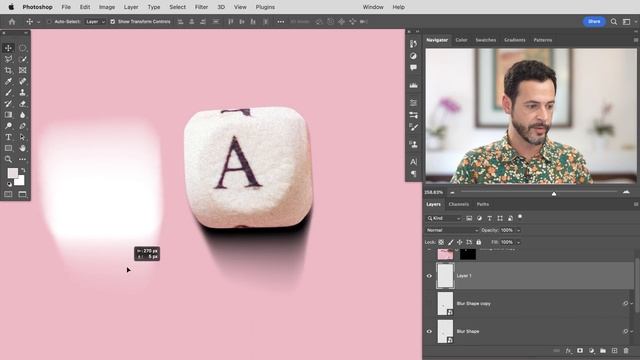Select the Eraser tool

tap(22, 104)
